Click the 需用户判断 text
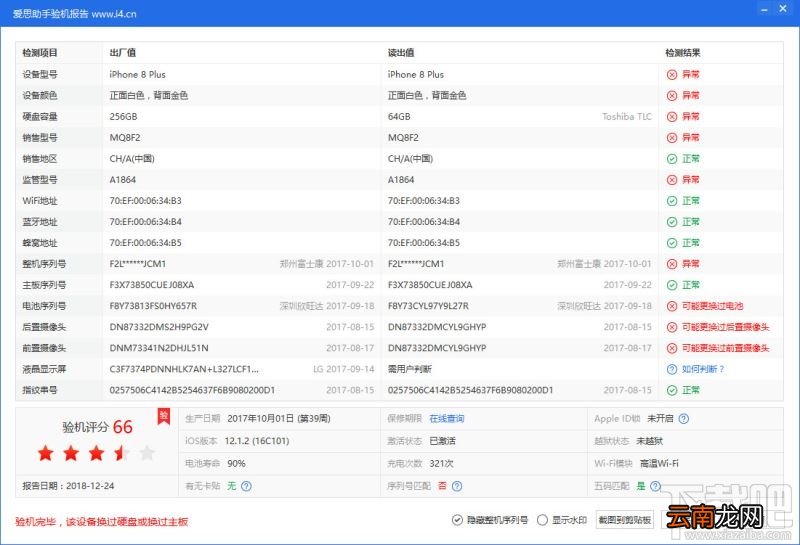Screen dimensions: 800x545 pos(410,369)
